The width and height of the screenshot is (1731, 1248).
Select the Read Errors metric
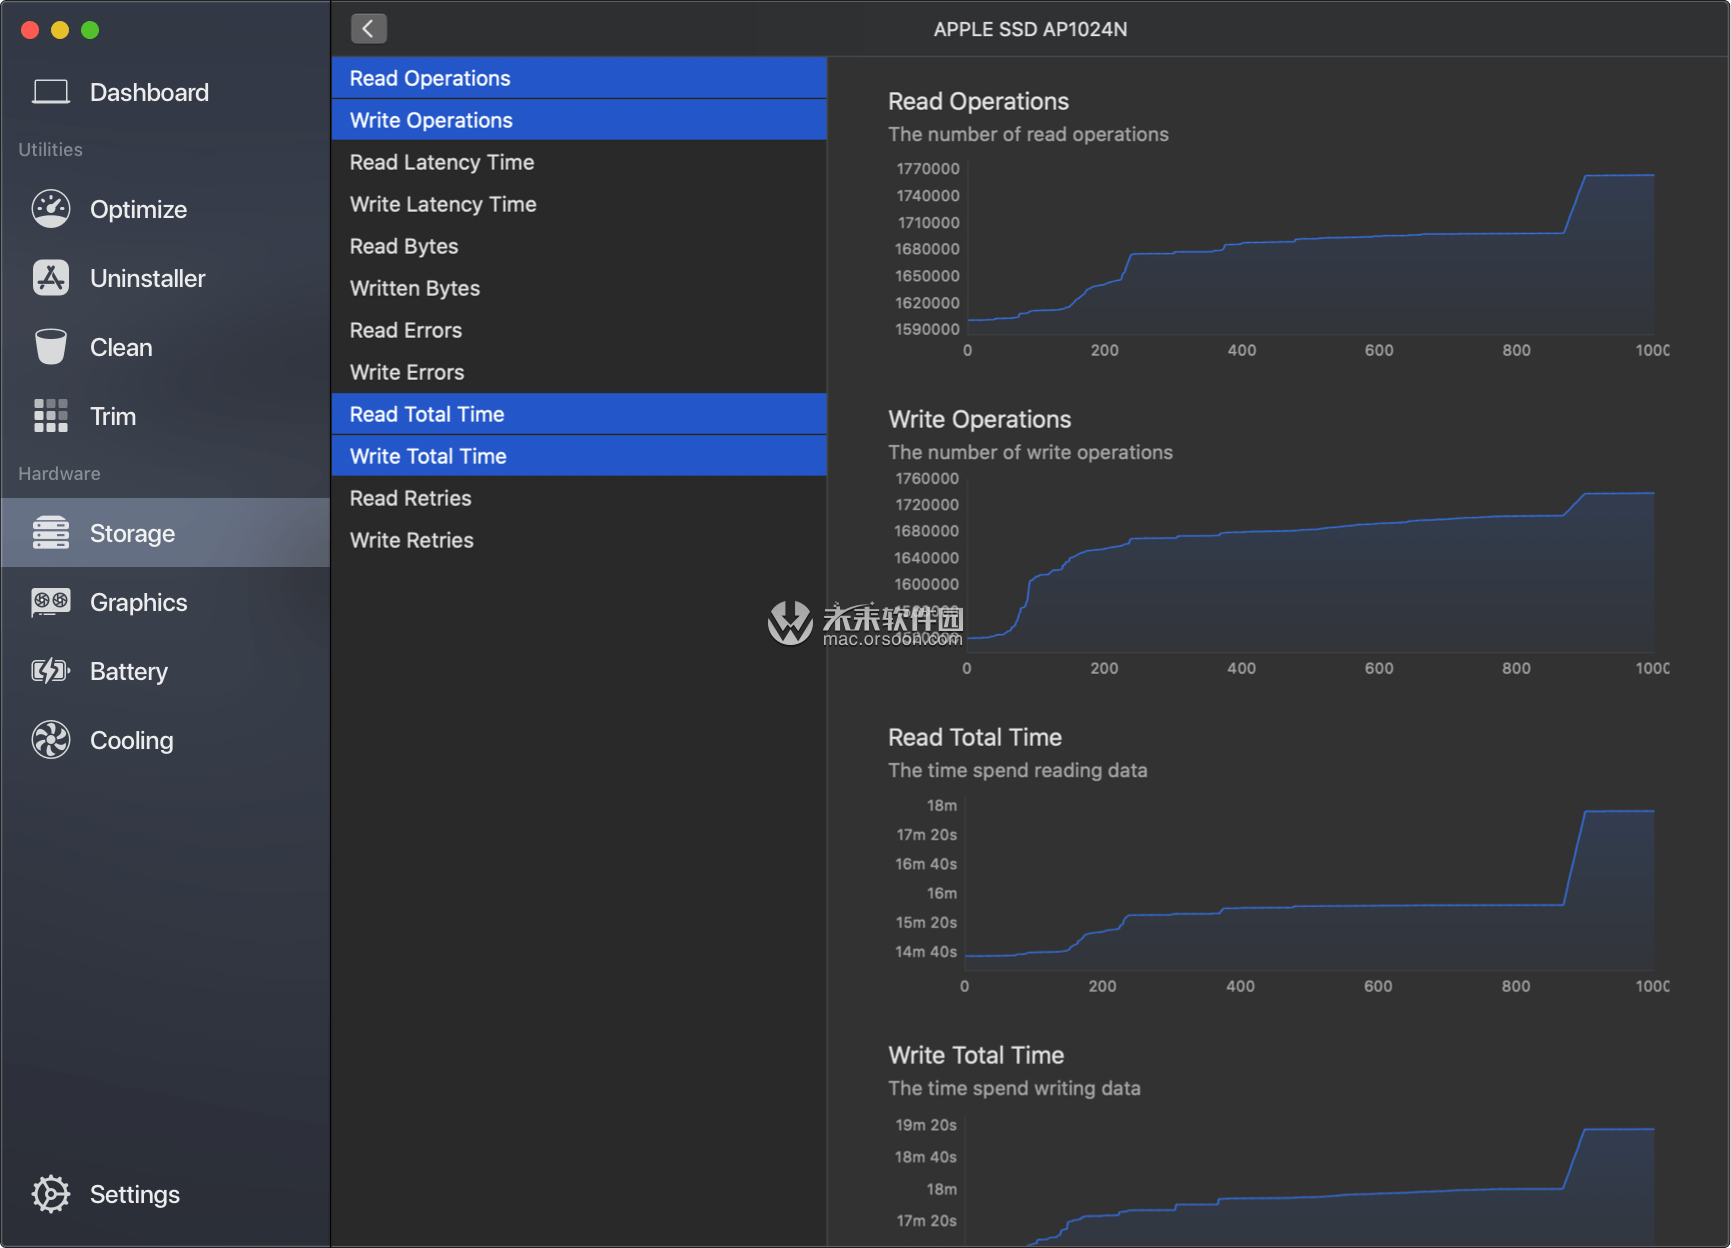(x=579, y=330)
